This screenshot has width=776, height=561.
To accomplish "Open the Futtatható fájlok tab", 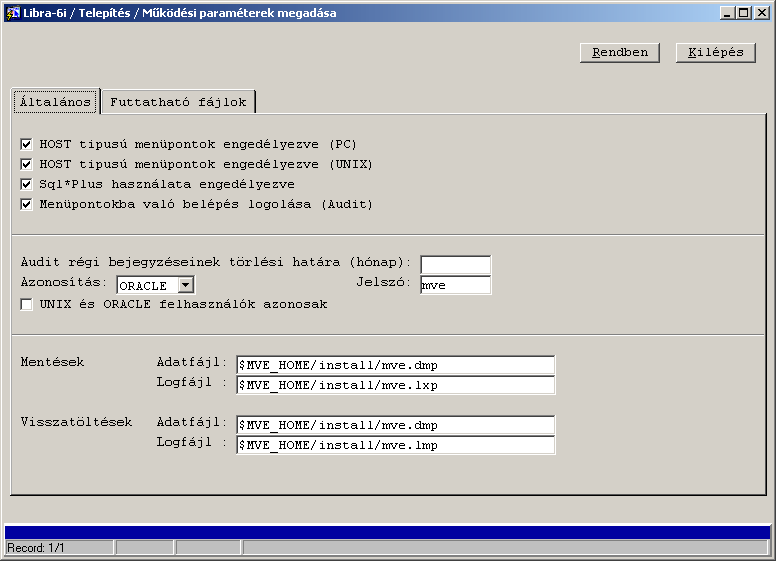I will pos(178,102).
